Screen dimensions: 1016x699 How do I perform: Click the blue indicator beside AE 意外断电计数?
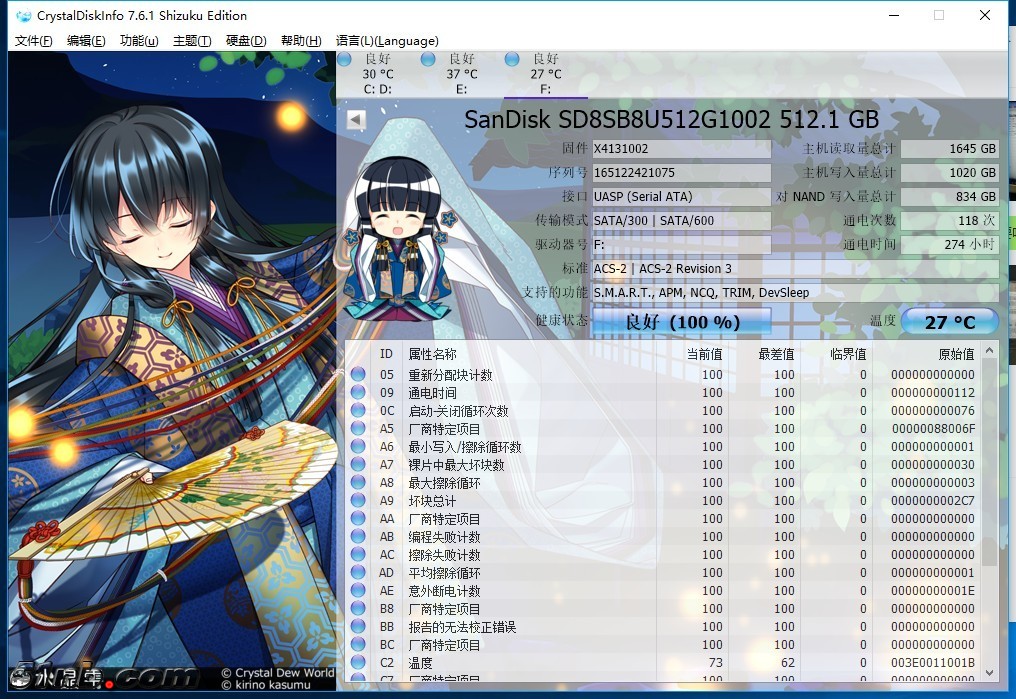click(360, 590)
